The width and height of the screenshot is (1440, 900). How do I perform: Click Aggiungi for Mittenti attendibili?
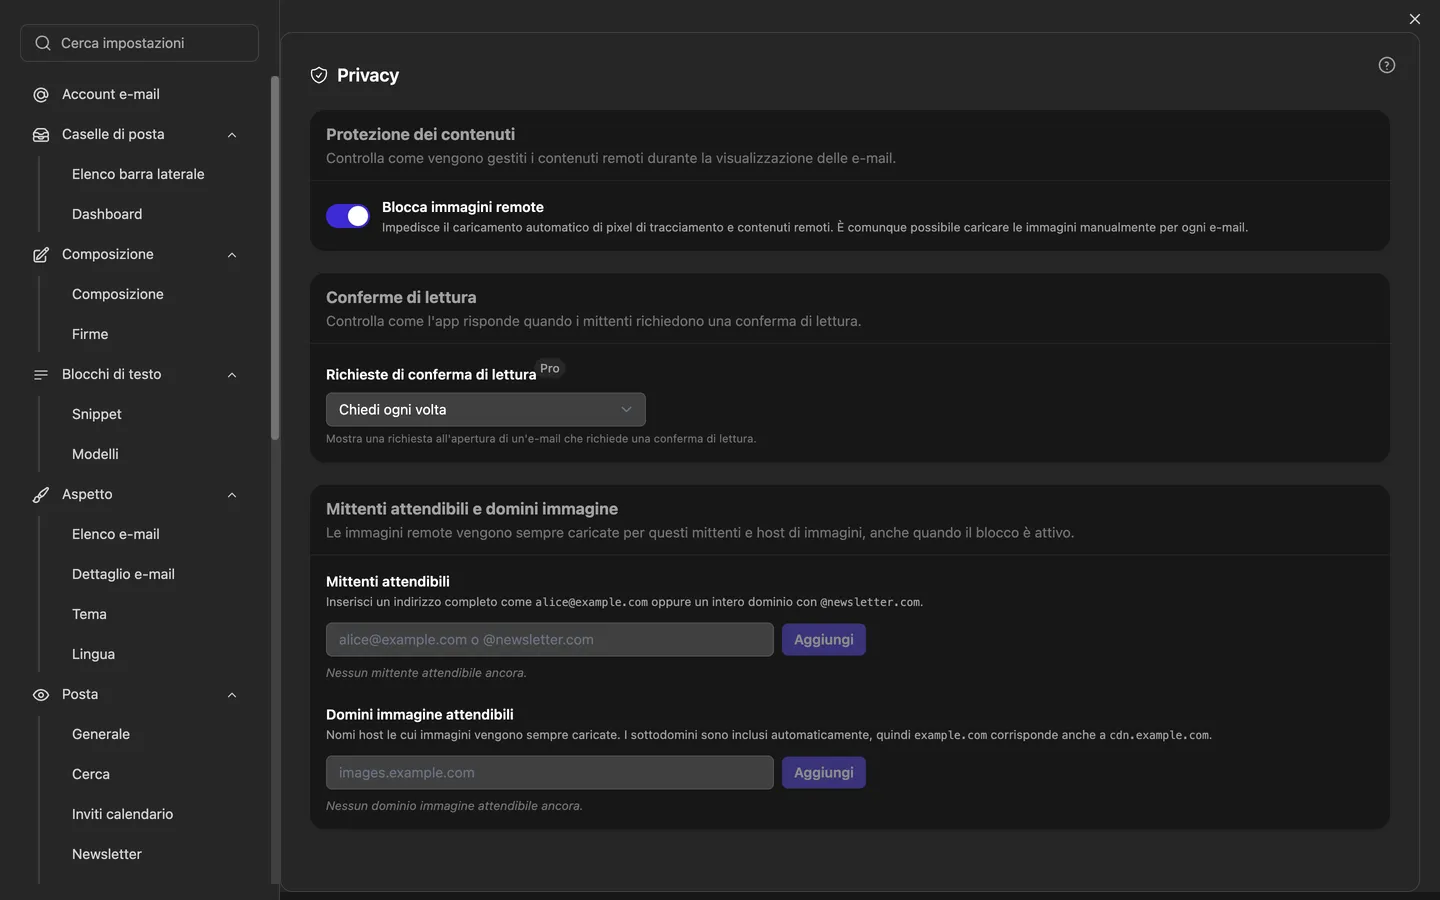(x=824, y=640)
